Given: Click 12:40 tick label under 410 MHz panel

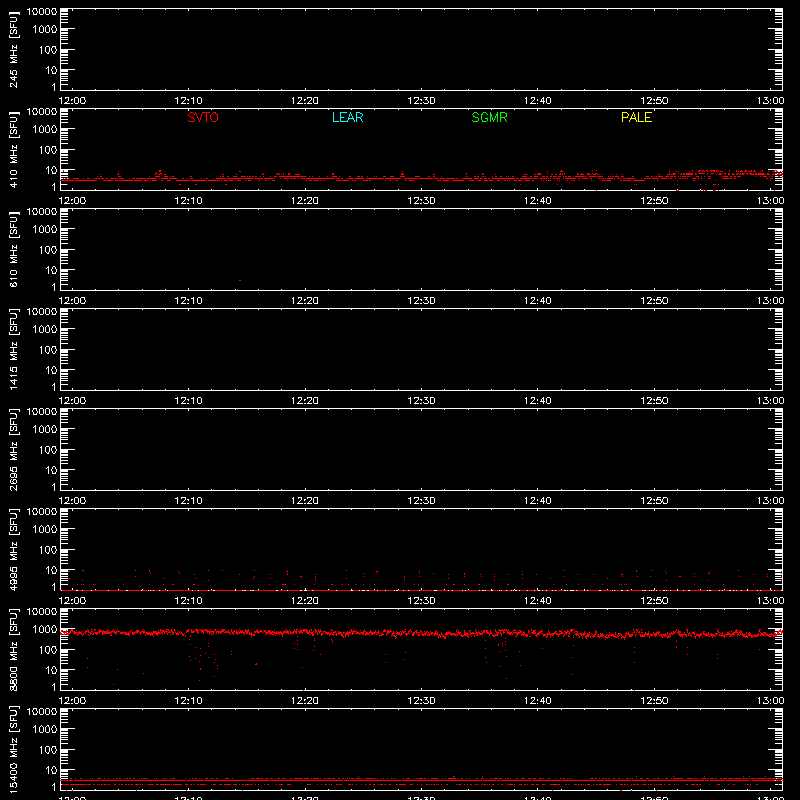Looking at the screenshot, I should (538, 201).
